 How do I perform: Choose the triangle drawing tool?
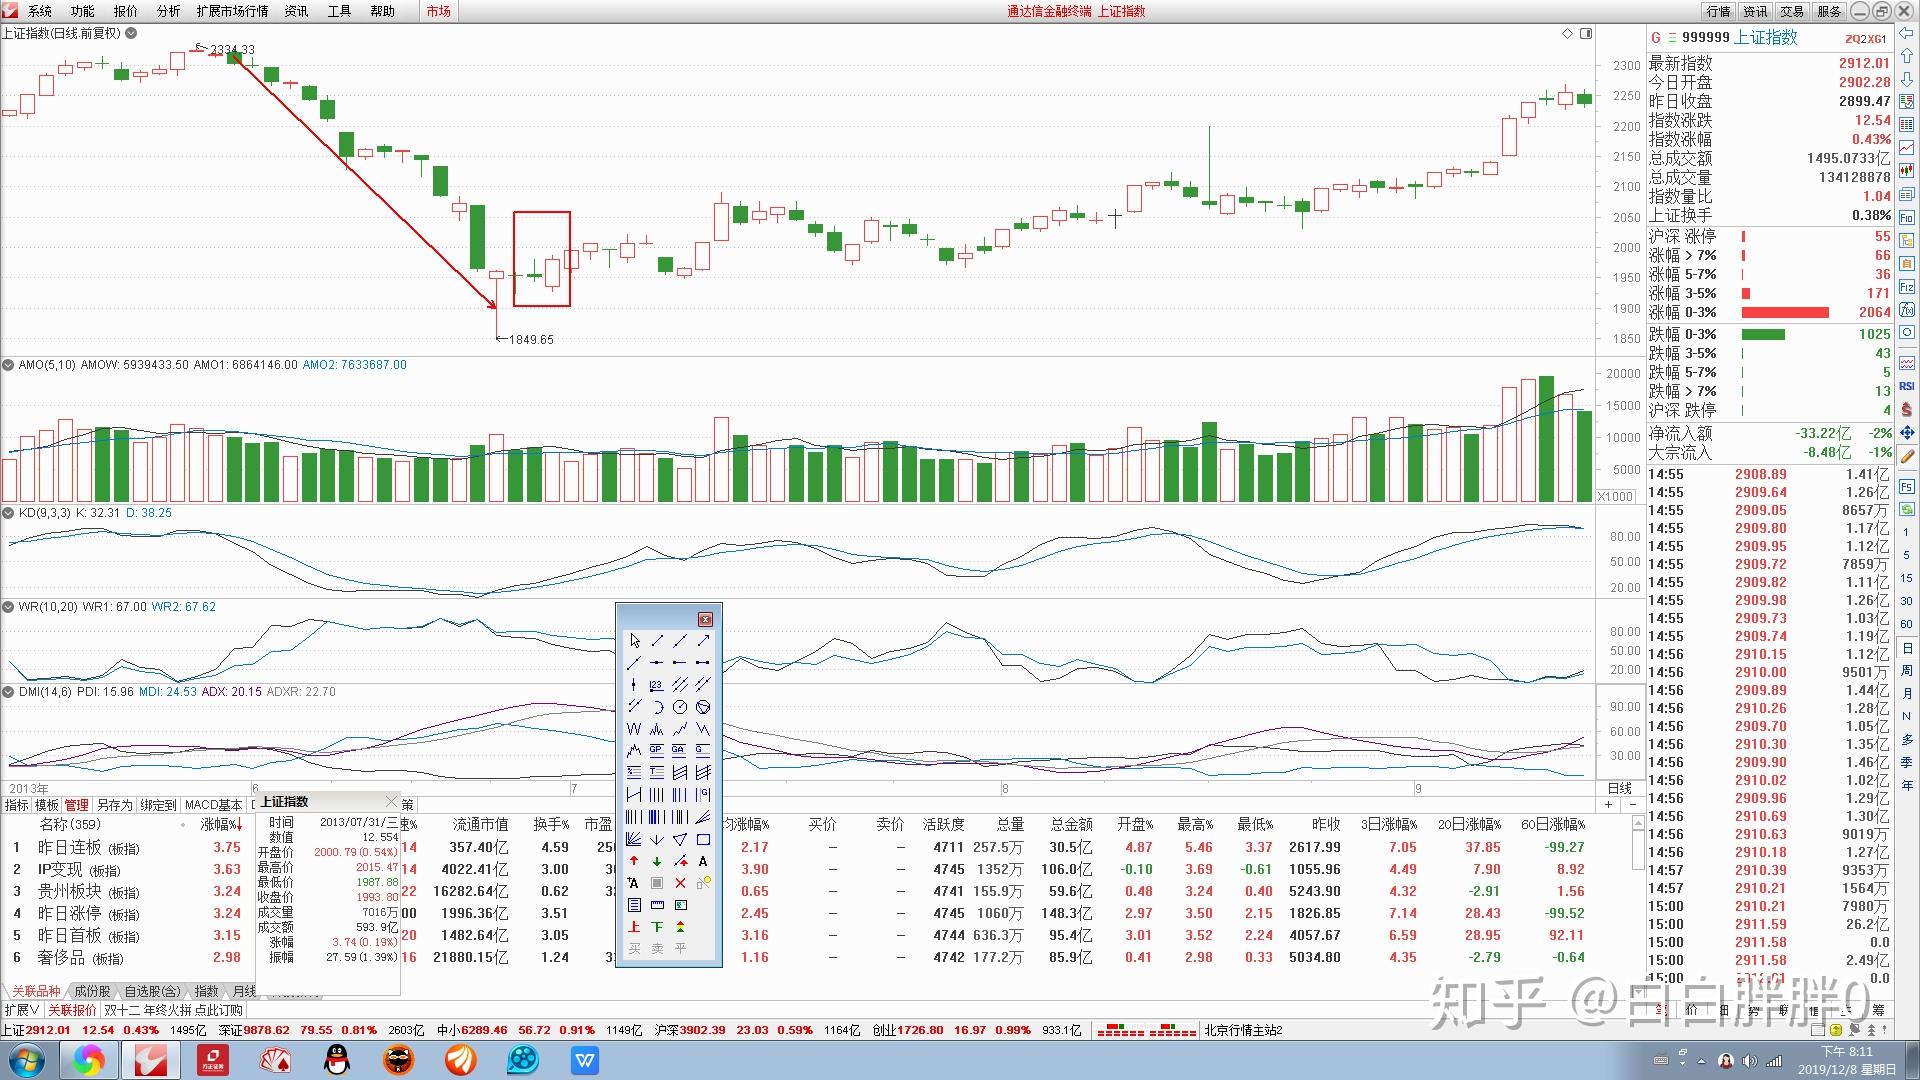pos(680,839)
